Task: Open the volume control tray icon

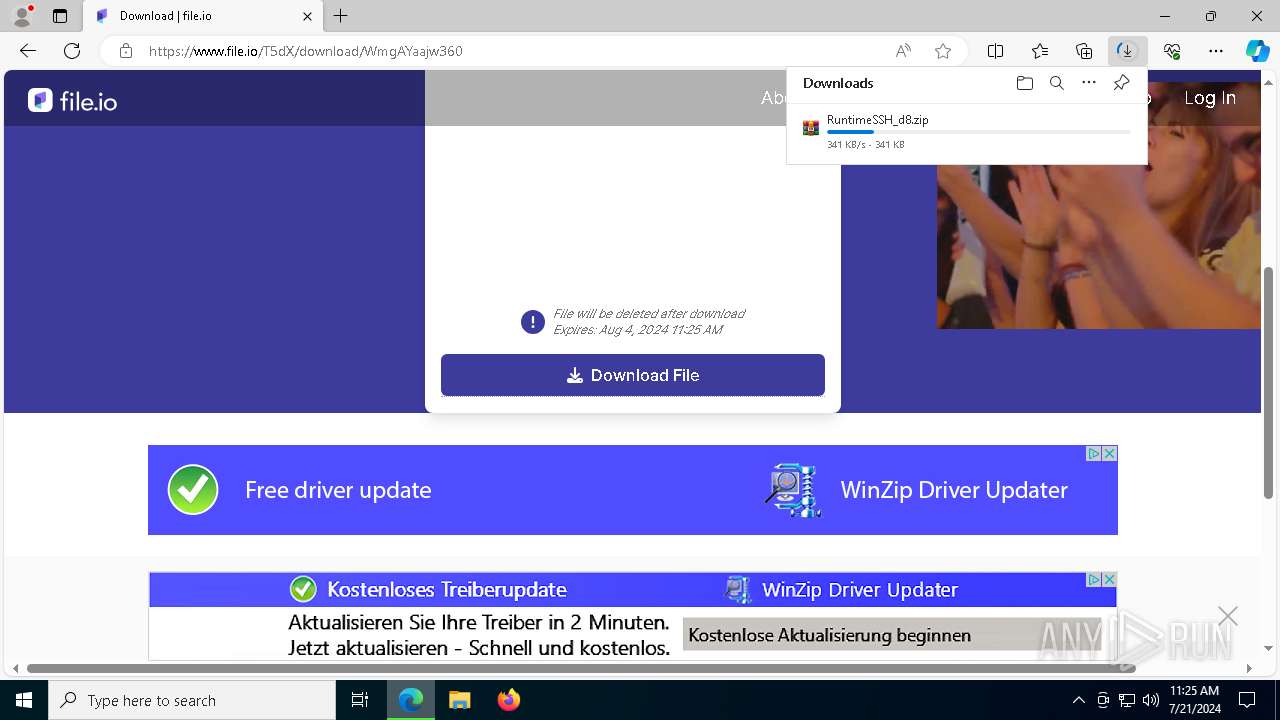Action: click(1151, 700)
